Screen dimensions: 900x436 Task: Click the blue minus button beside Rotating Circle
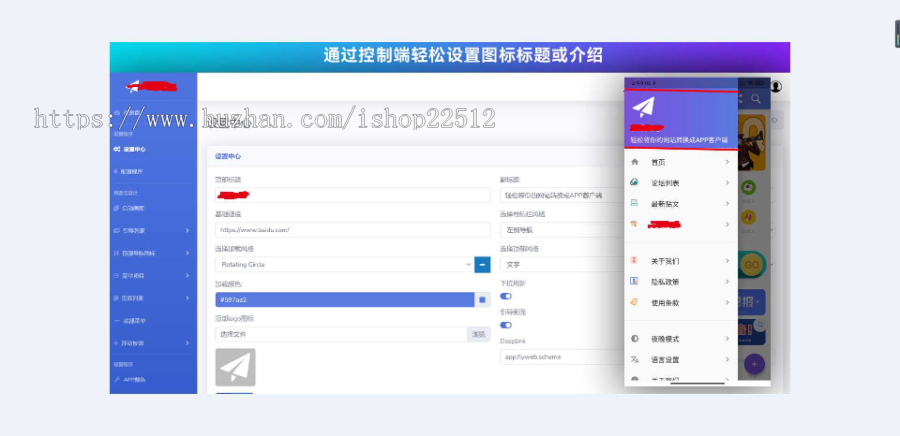[x=482, y=264]
